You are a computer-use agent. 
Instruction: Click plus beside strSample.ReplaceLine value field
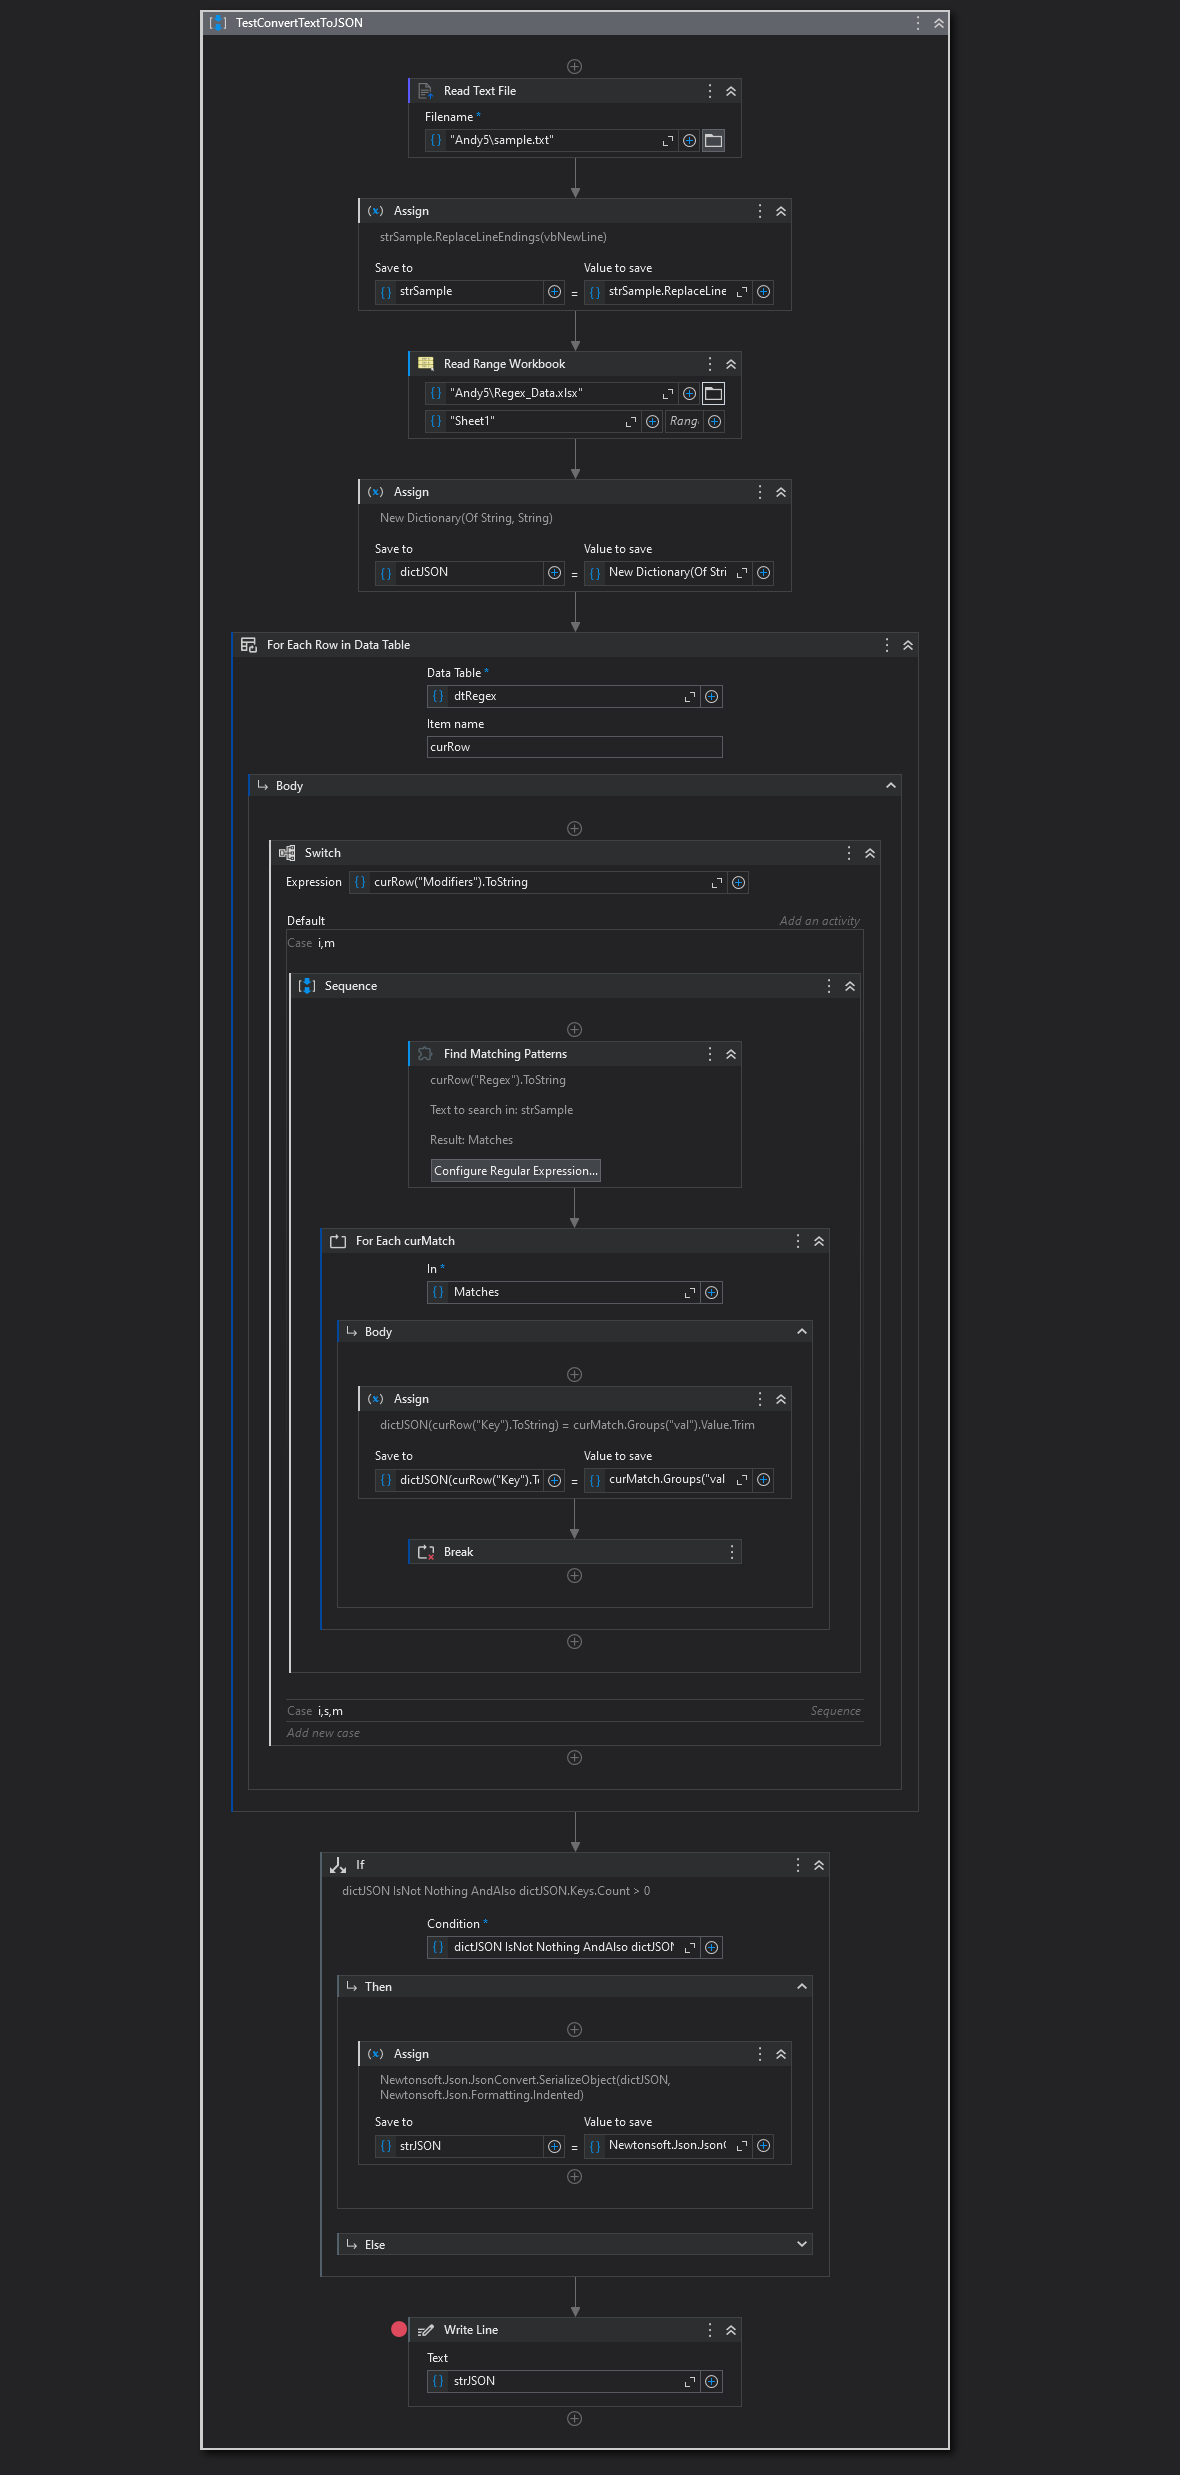763,292
